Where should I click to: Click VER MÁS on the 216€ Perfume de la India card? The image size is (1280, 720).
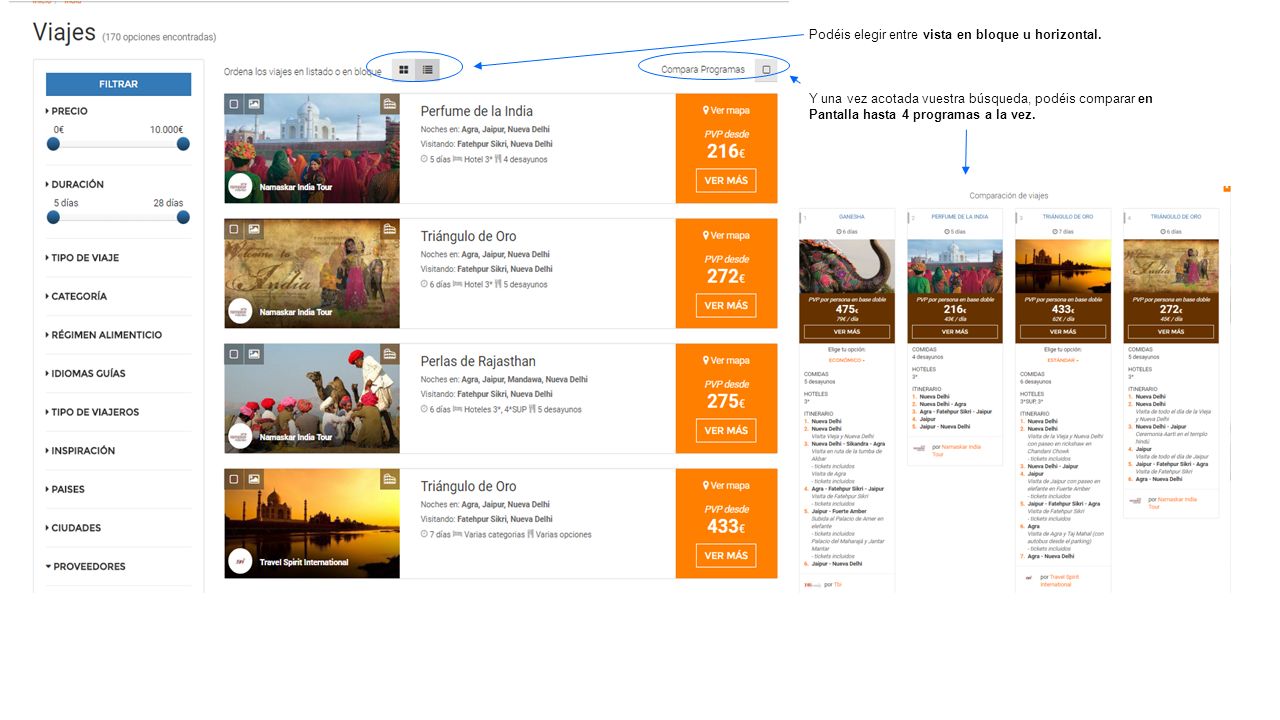coord(726,181)
